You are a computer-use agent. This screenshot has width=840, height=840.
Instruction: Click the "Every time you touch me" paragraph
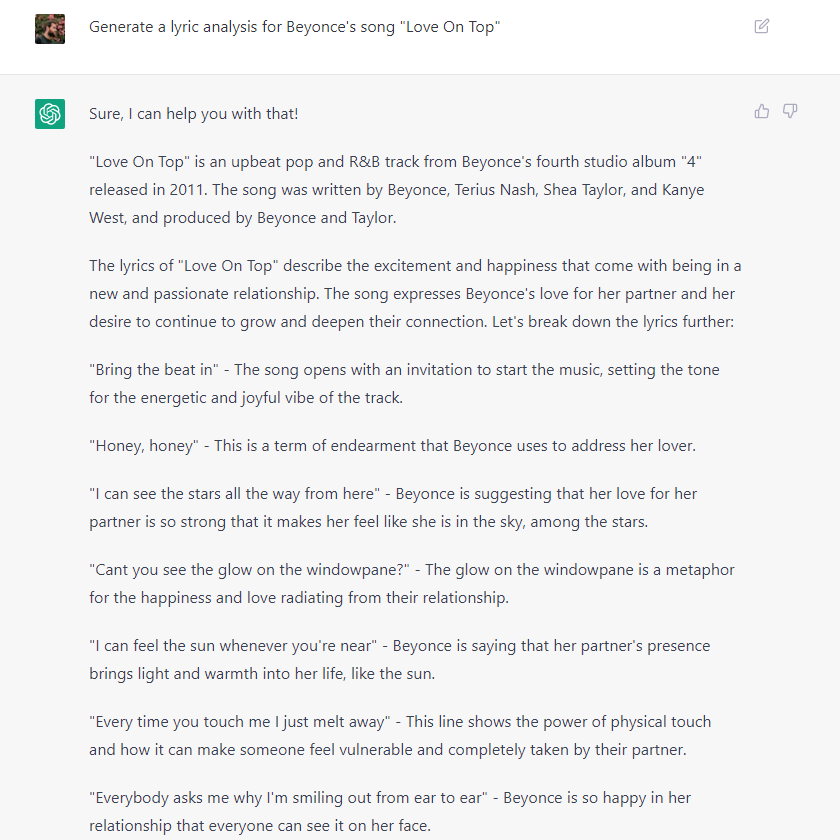pyautogui.click(x=400, y=736)
